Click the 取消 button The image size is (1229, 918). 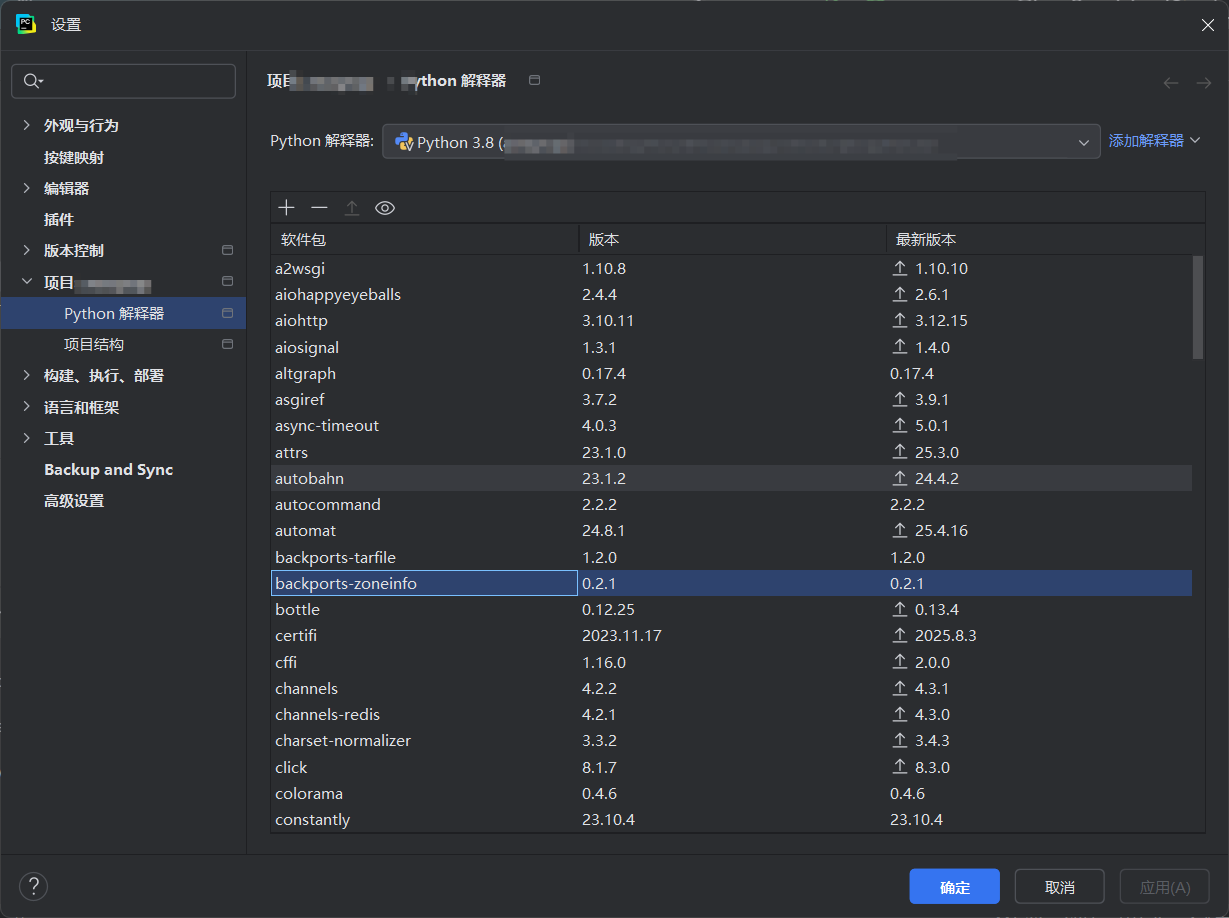[1059, 886]
